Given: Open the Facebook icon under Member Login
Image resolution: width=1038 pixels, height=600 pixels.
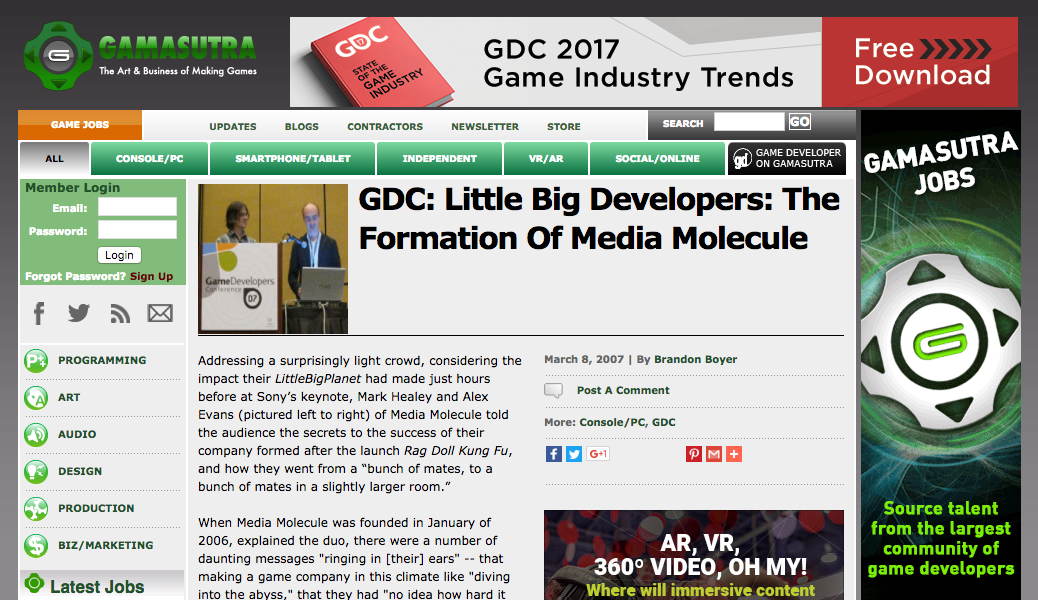Looking at the screenshot, I should [x=39, y=313].
